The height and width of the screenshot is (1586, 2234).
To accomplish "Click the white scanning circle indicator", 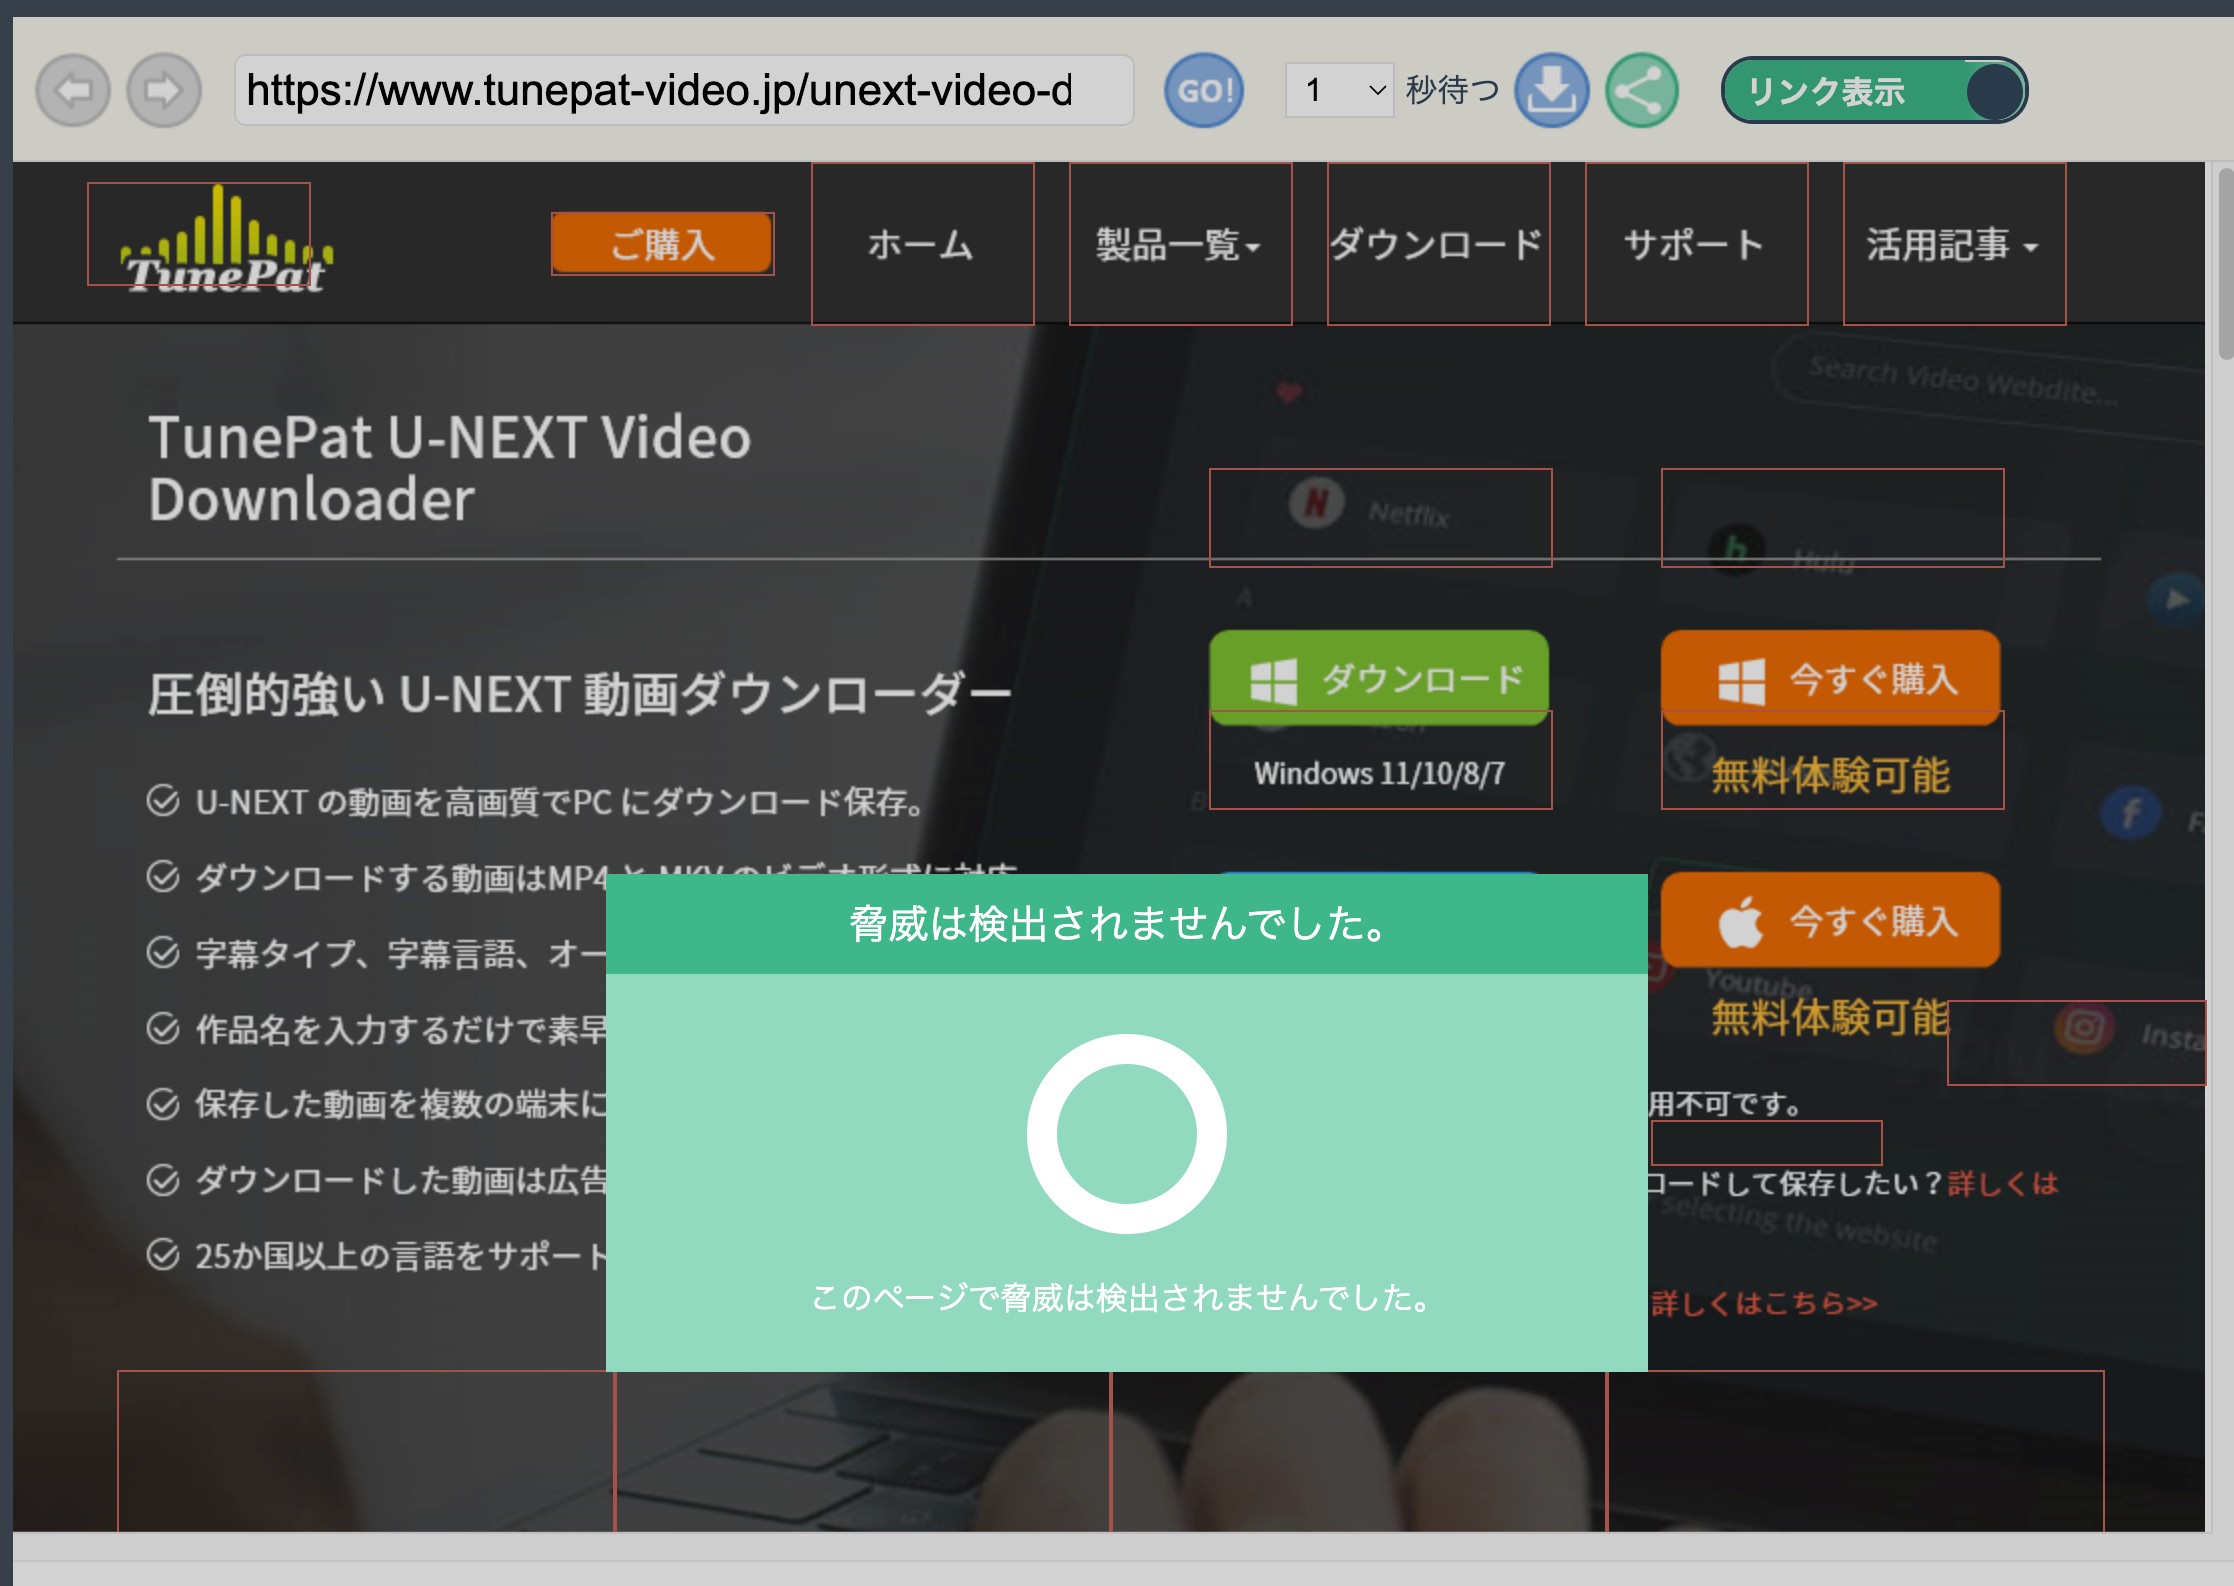I will tap(1127, 1134).
